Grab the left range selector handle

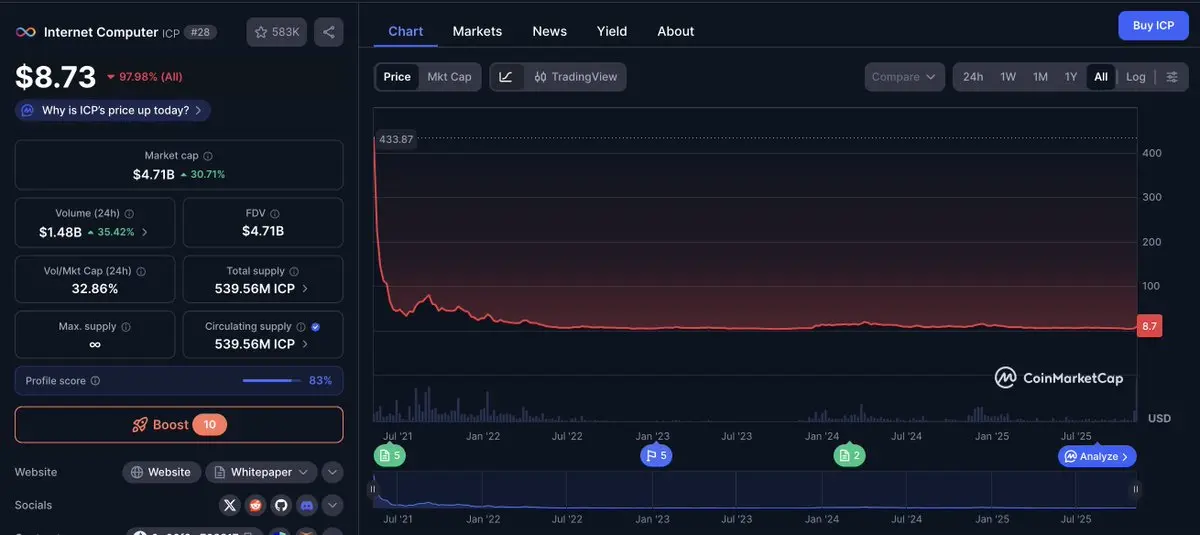(374, 489)
